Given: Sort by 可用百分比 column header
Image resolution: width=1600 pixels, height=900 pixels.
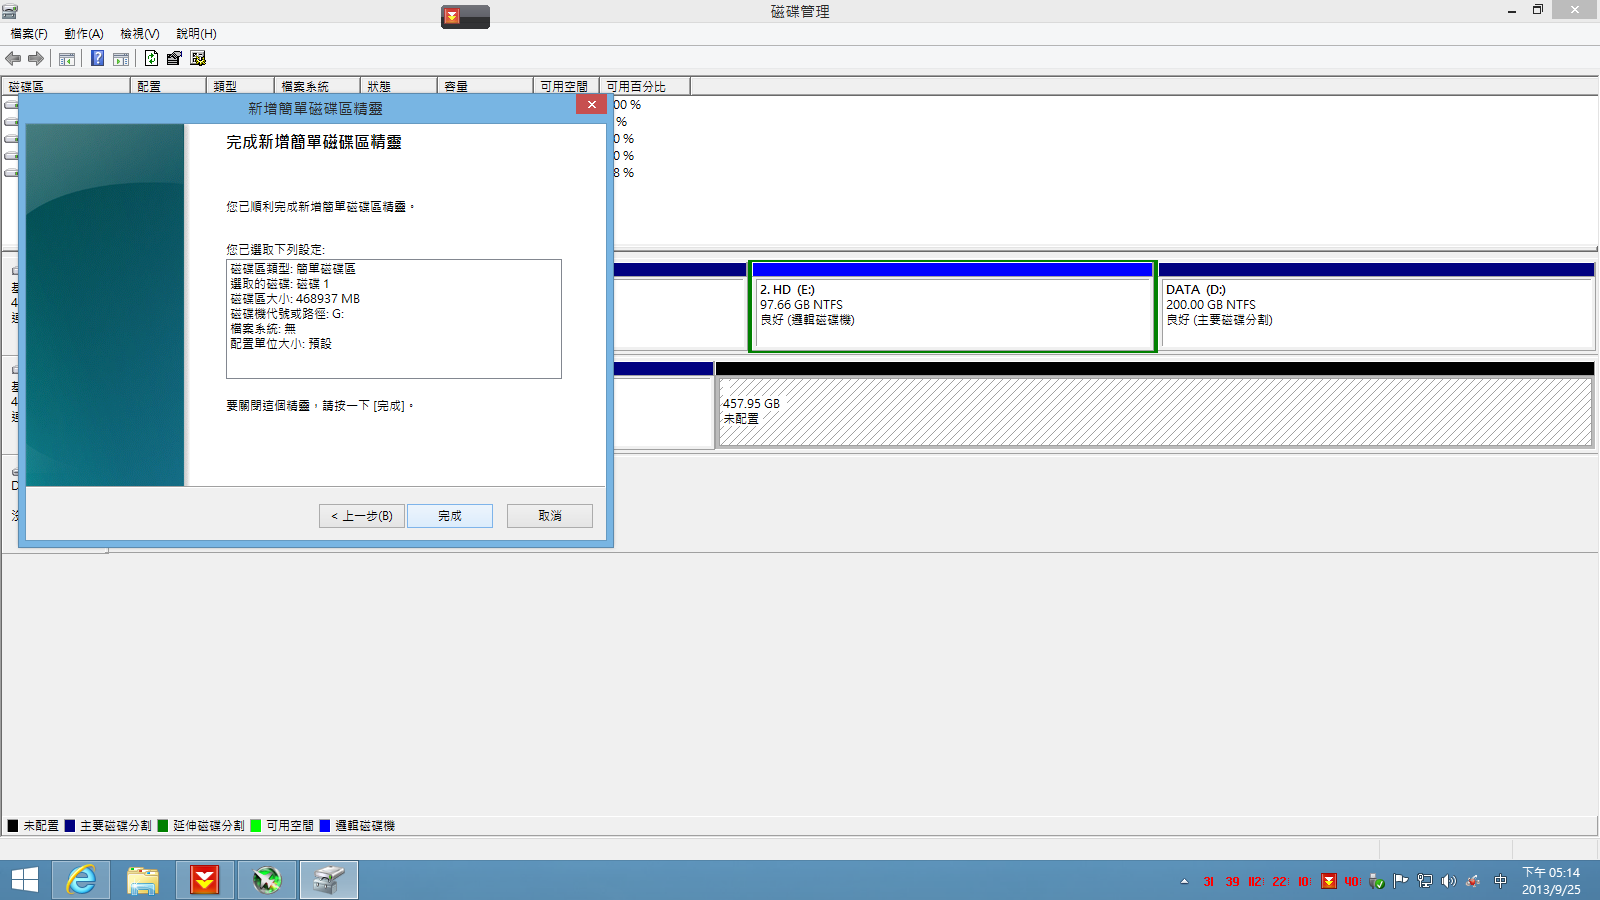Looking at the screenshot, I should [645, 86].
